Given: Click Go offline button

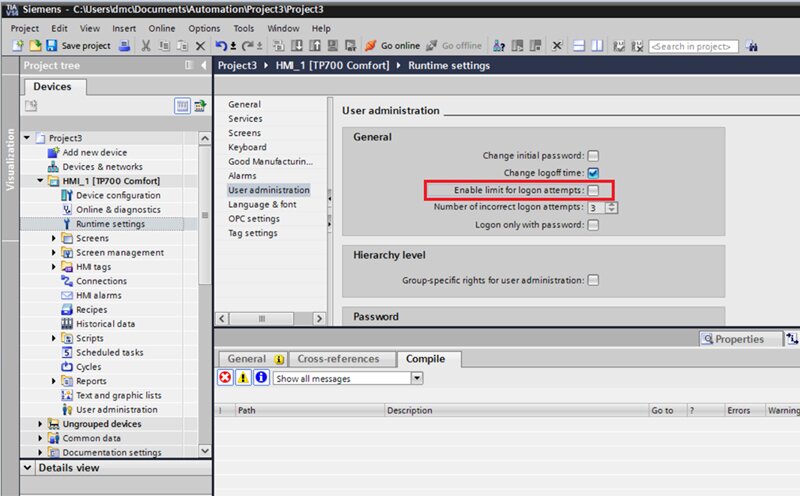Looking at the screenshot, I should pyautogui.click(x=454, y=46).
